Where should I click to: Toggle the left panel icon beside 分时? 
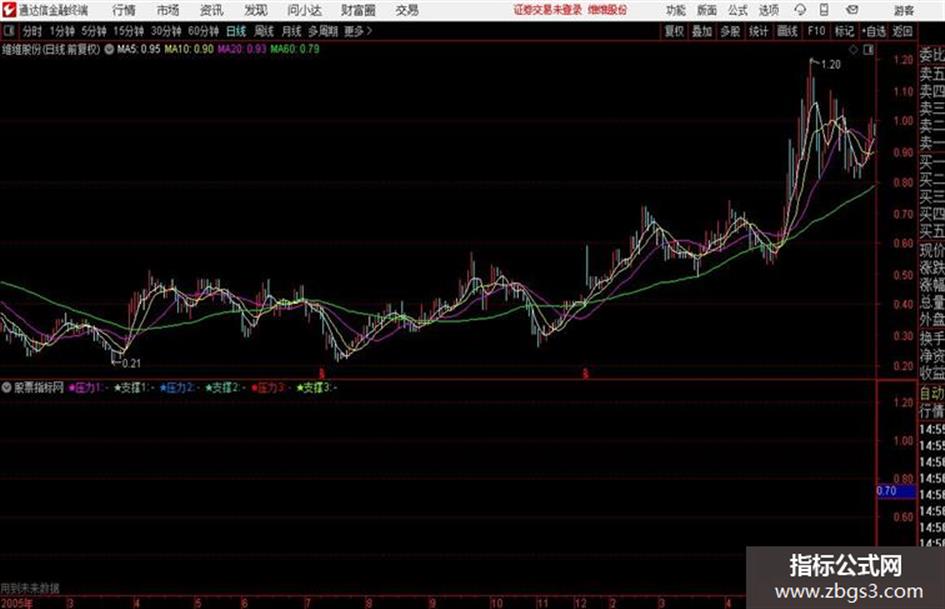9,31
